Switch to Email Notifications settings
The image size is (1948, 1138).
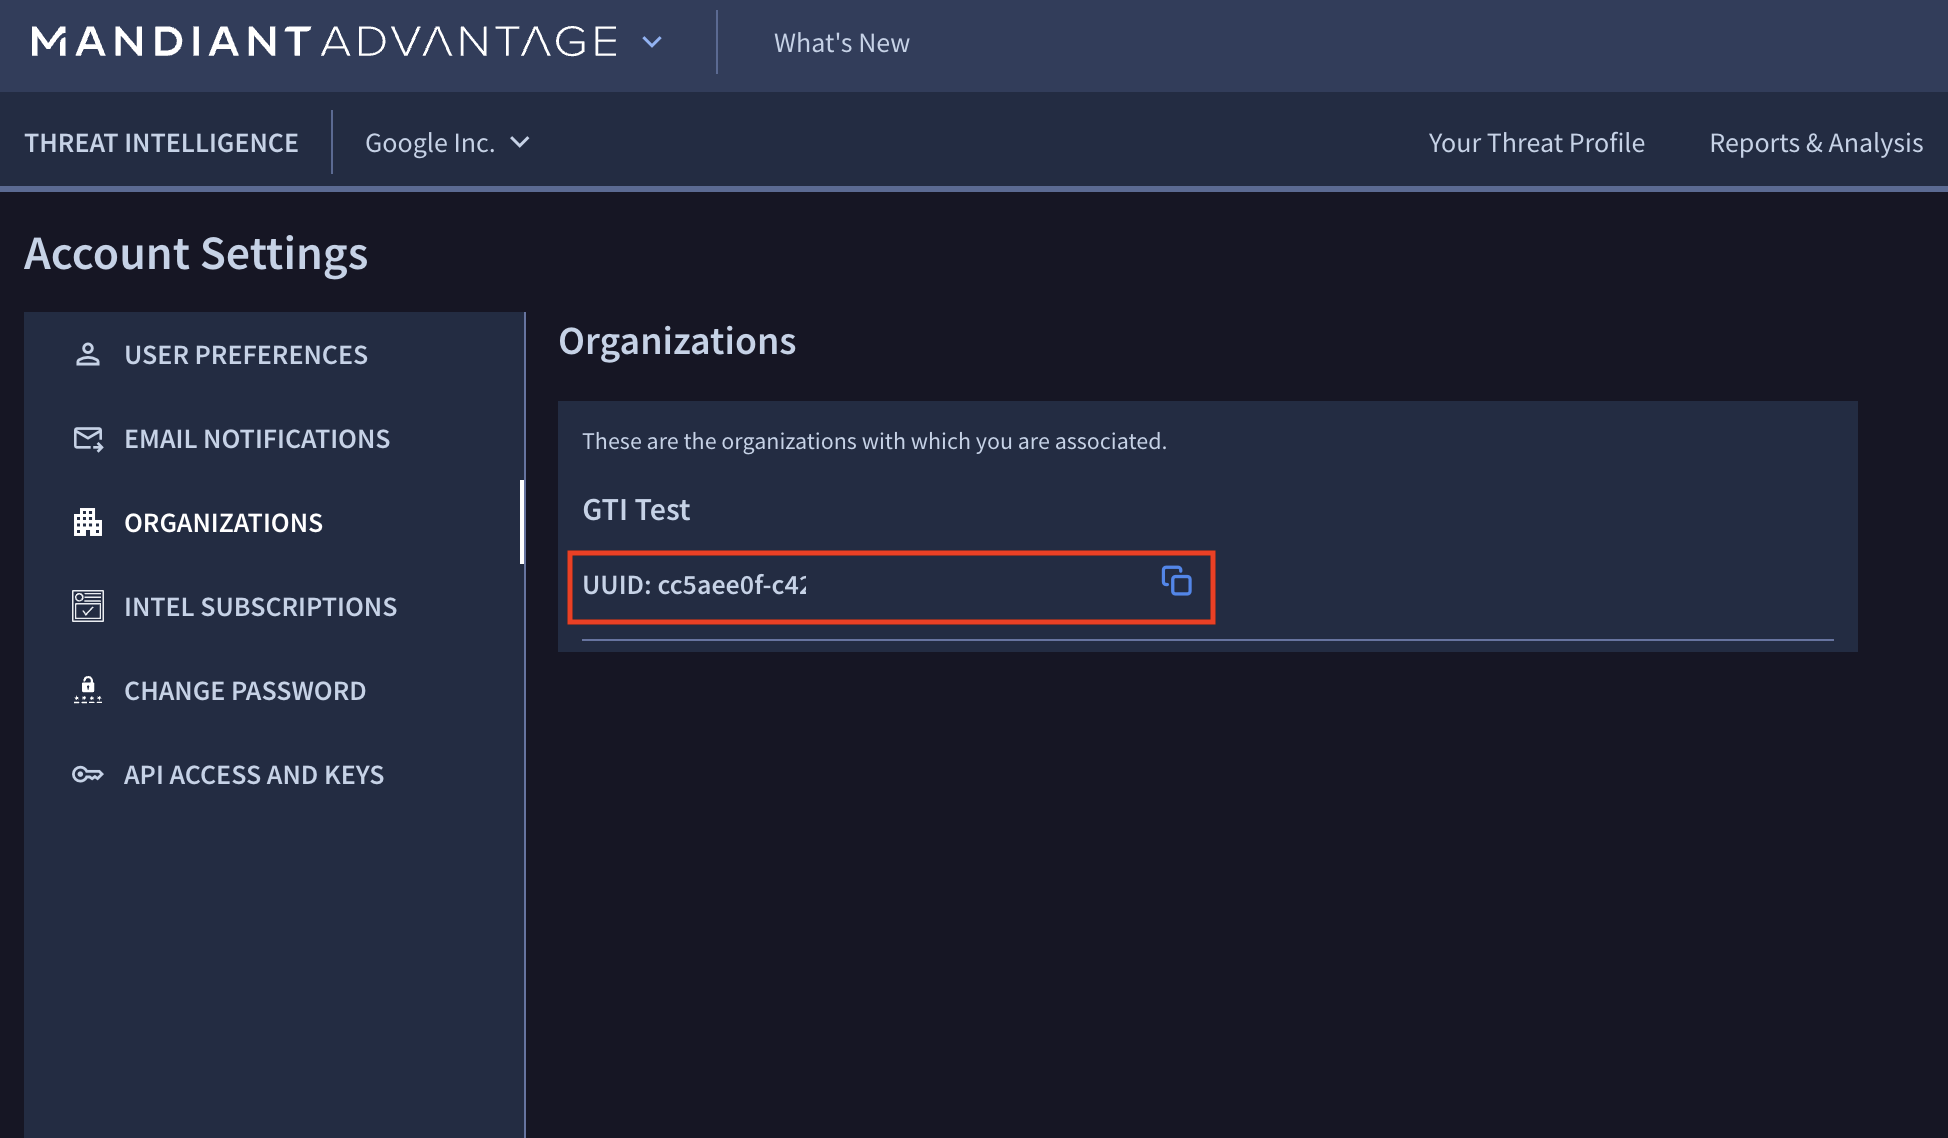coord(257,439)
